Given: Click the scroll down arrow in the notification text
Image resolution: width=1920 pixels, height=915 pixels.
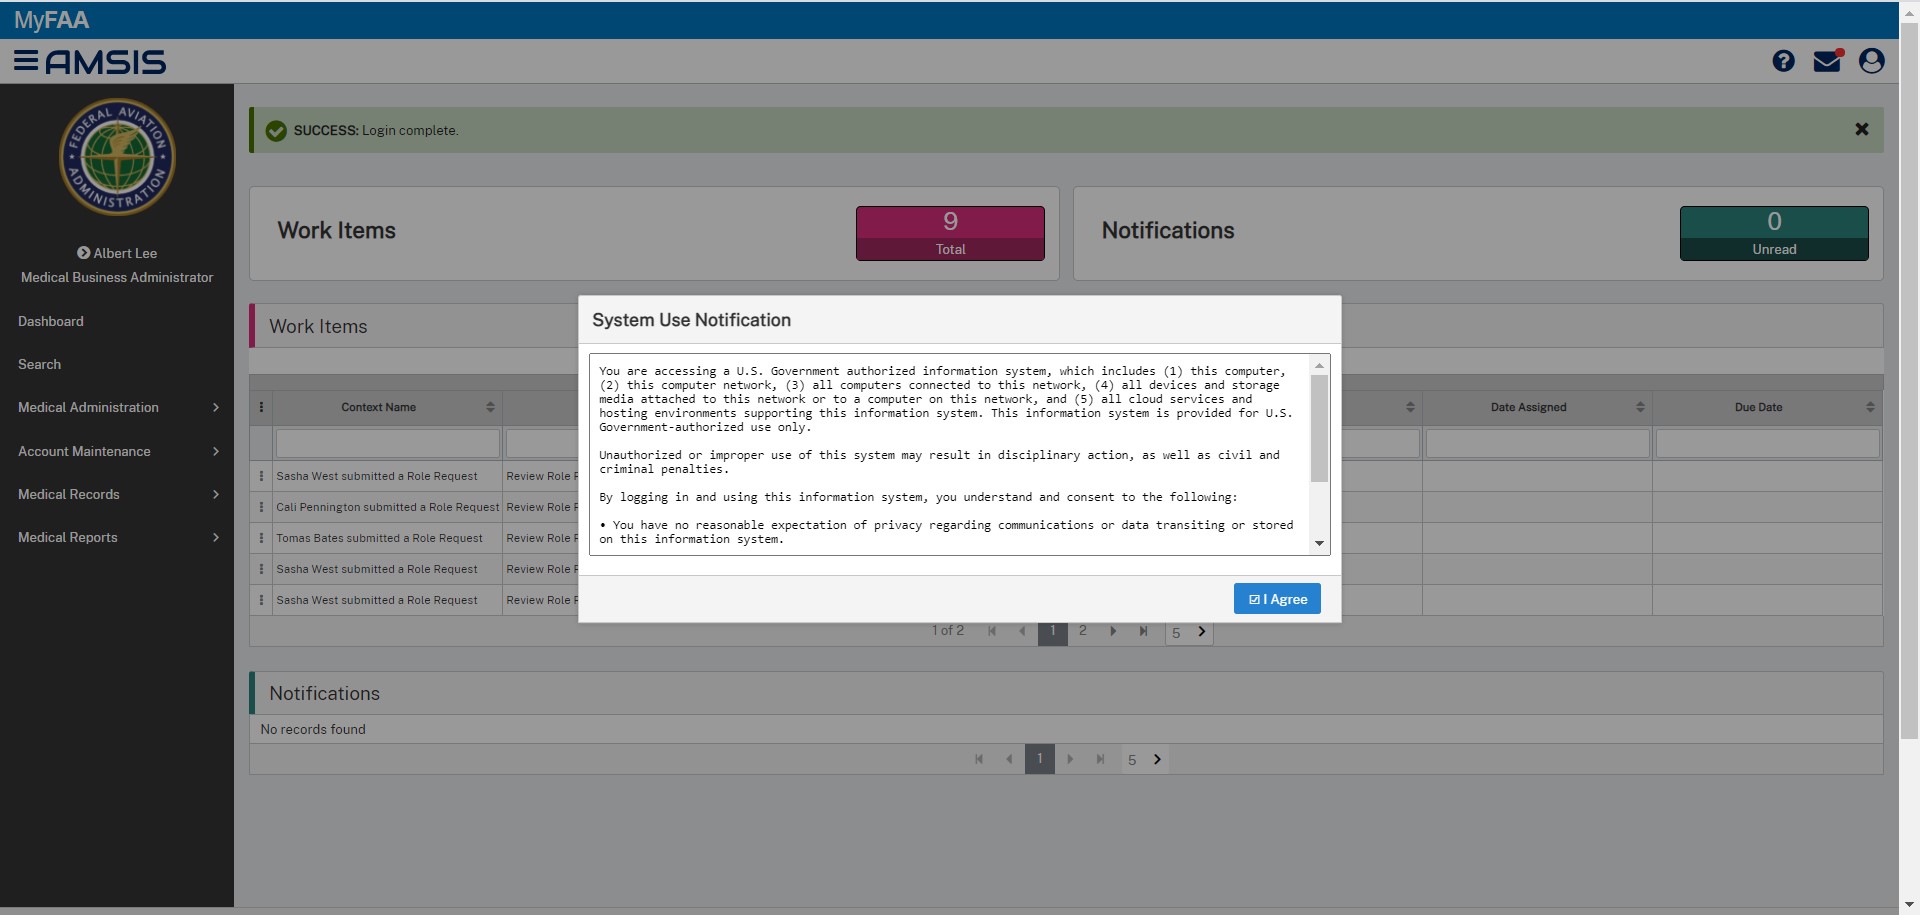Looking at the screenshot, I should [1319, 543].
